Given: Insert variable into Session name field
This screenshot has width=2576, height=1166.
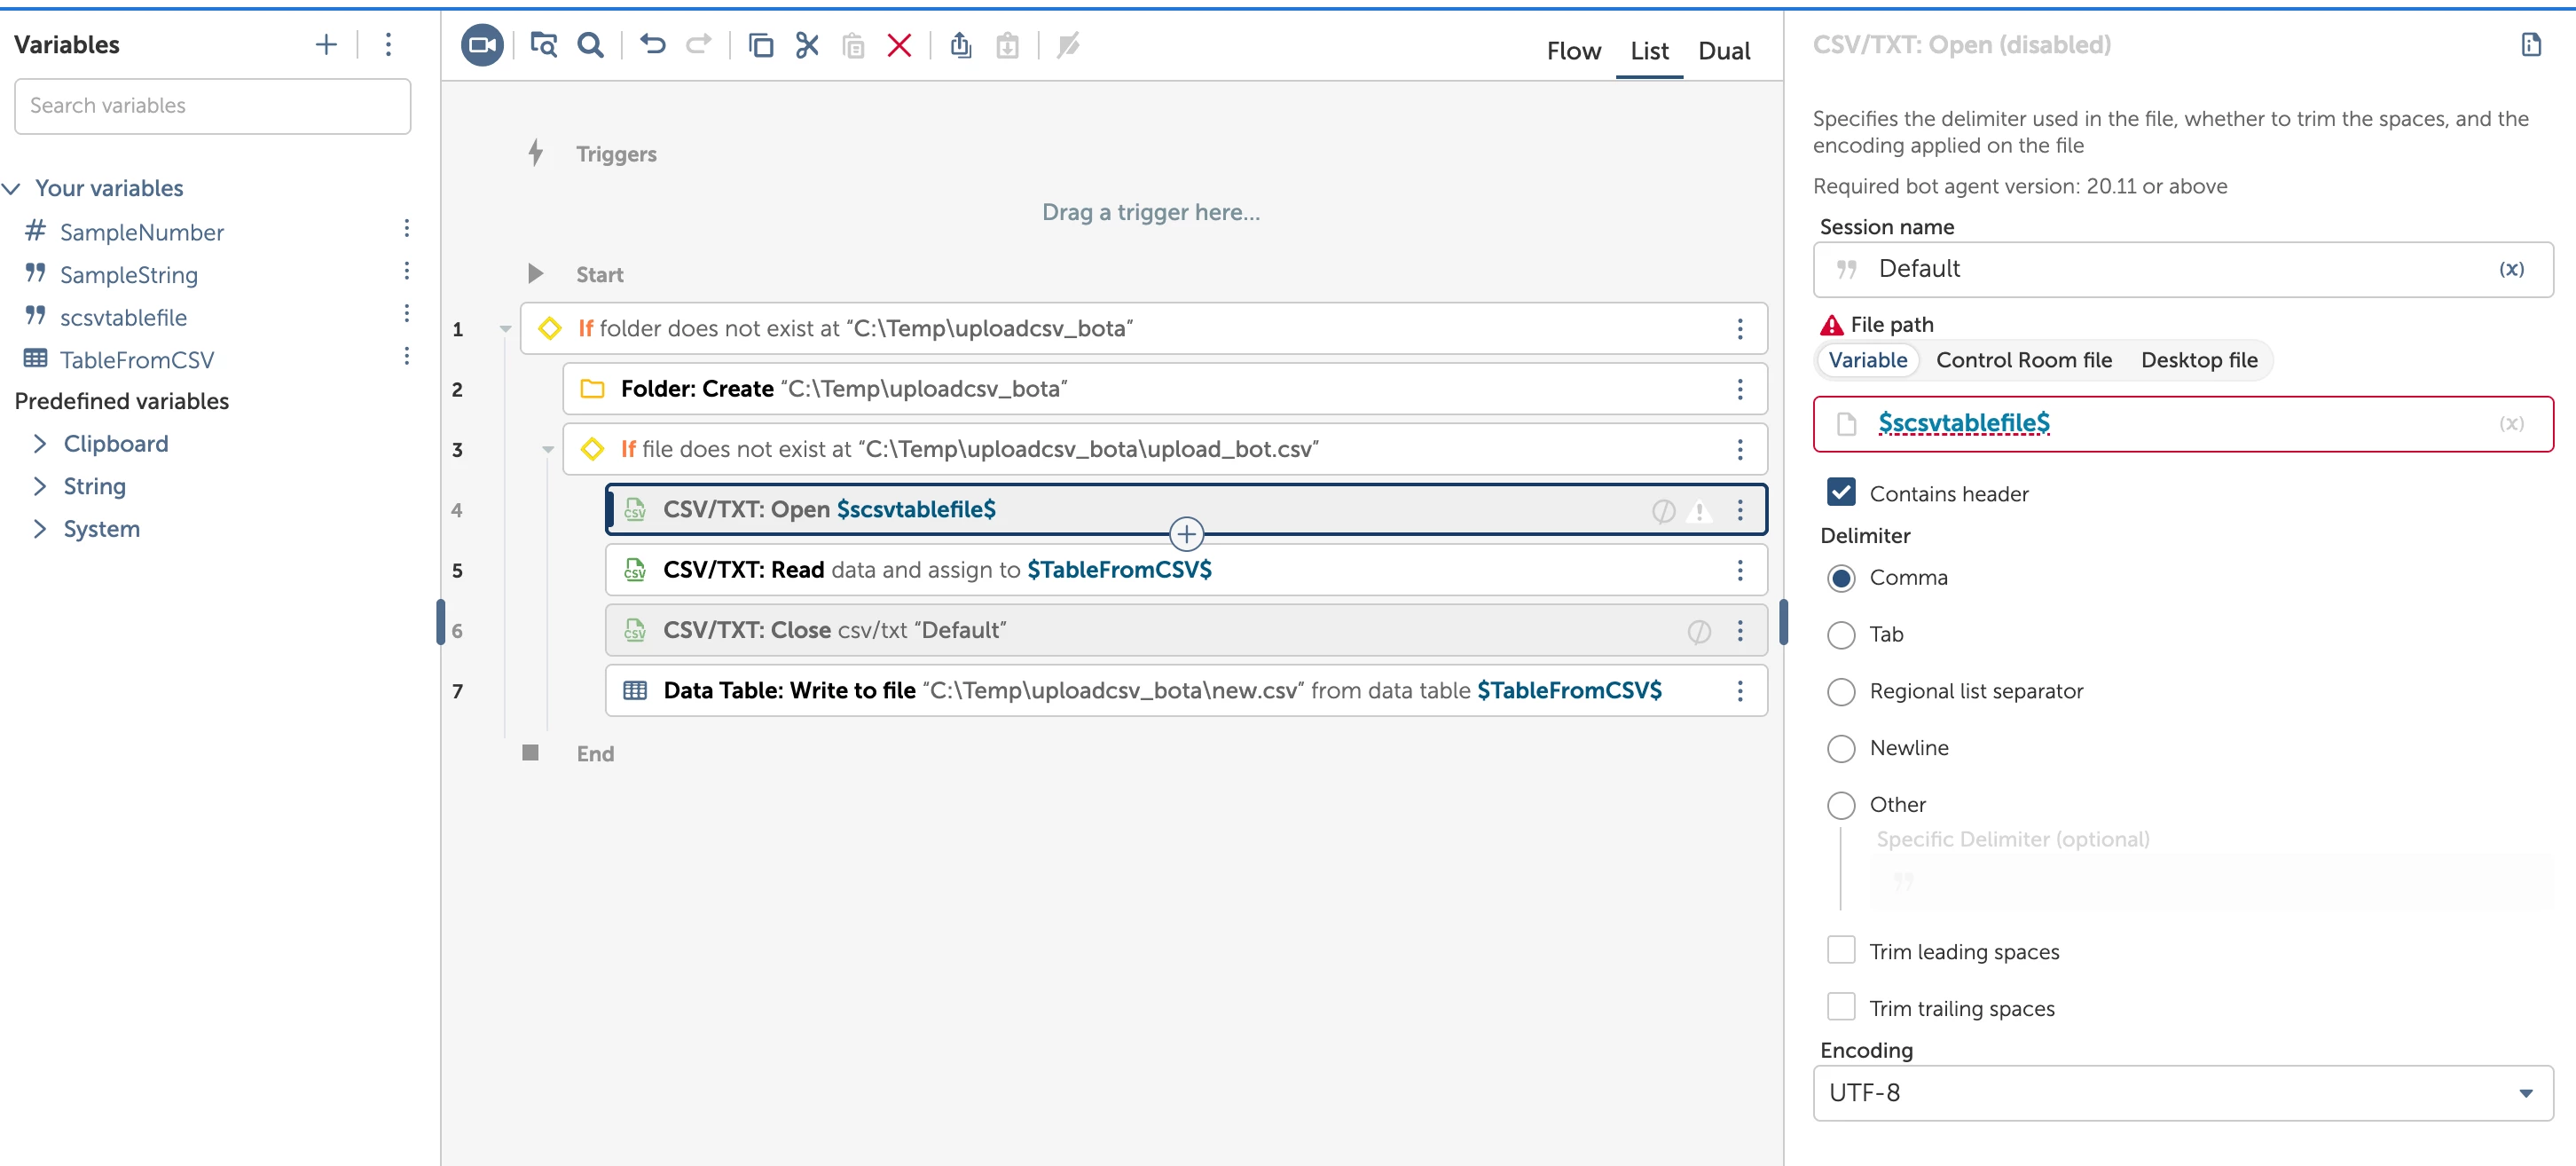Looking at the screenshot, I should tap(2510, 269).
